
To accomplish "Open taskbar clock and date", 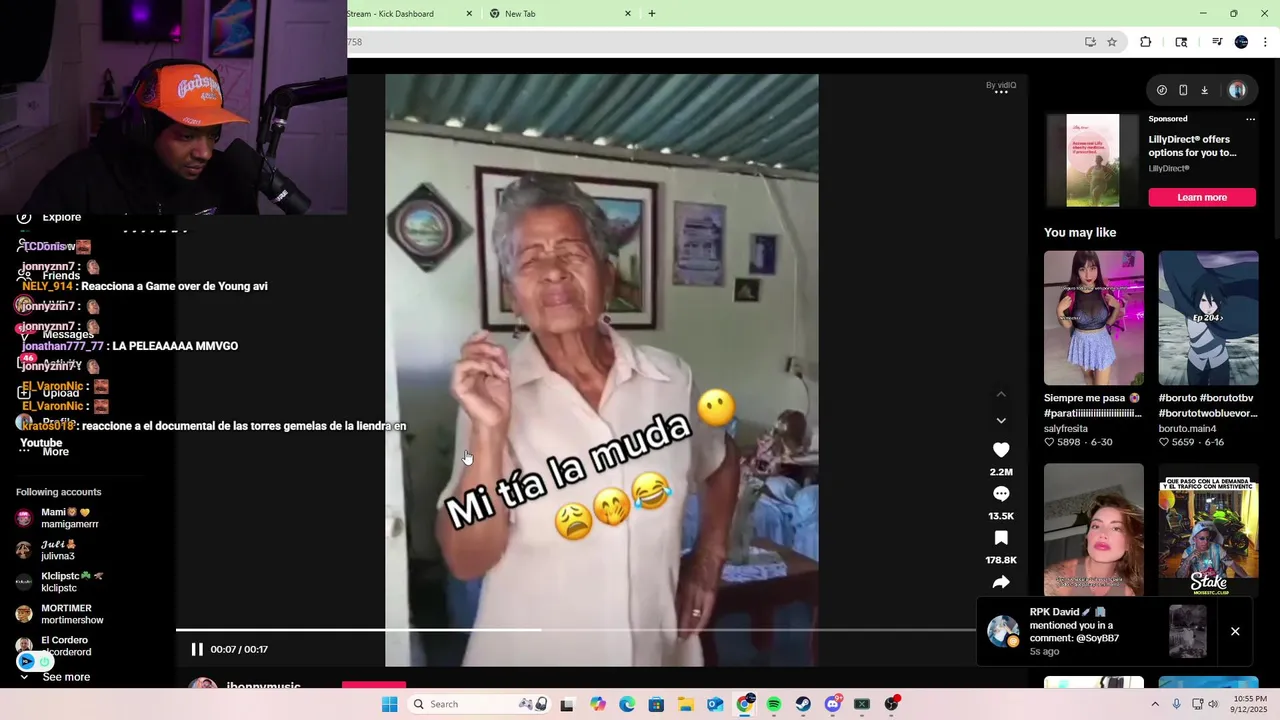I will pos(1251,704).
